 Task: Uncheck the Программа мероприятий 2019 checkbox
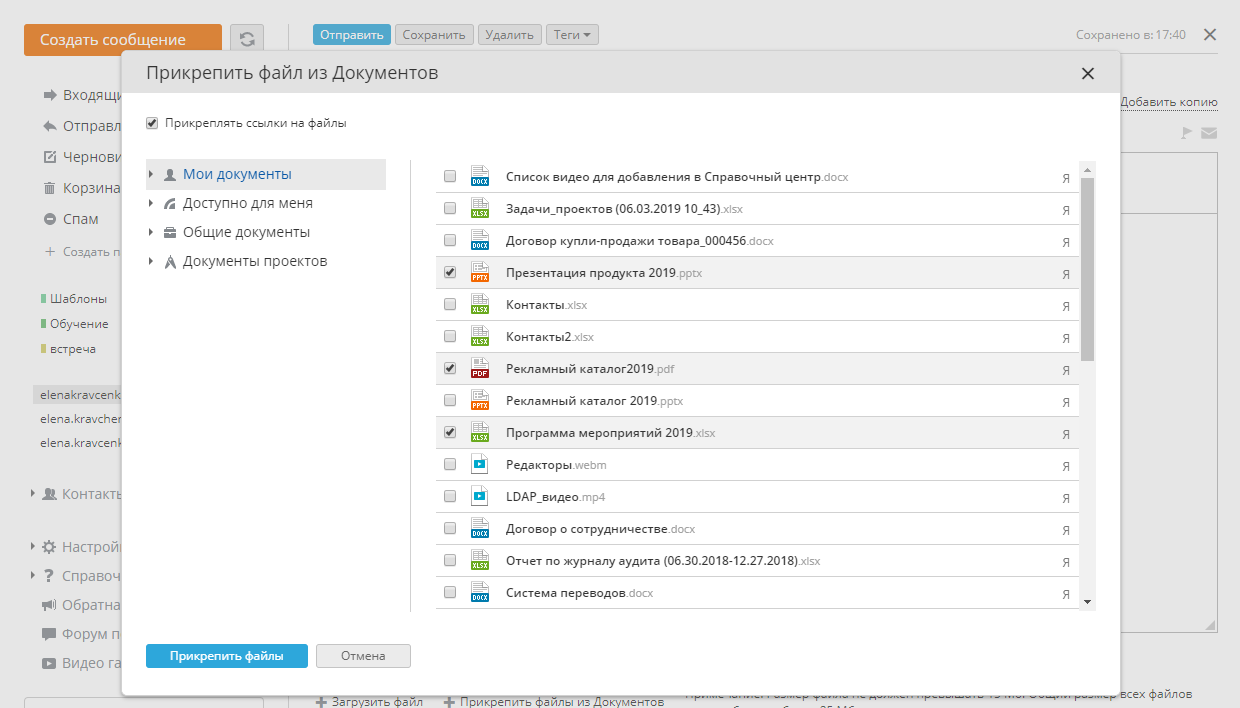click(x=450, y=433)
